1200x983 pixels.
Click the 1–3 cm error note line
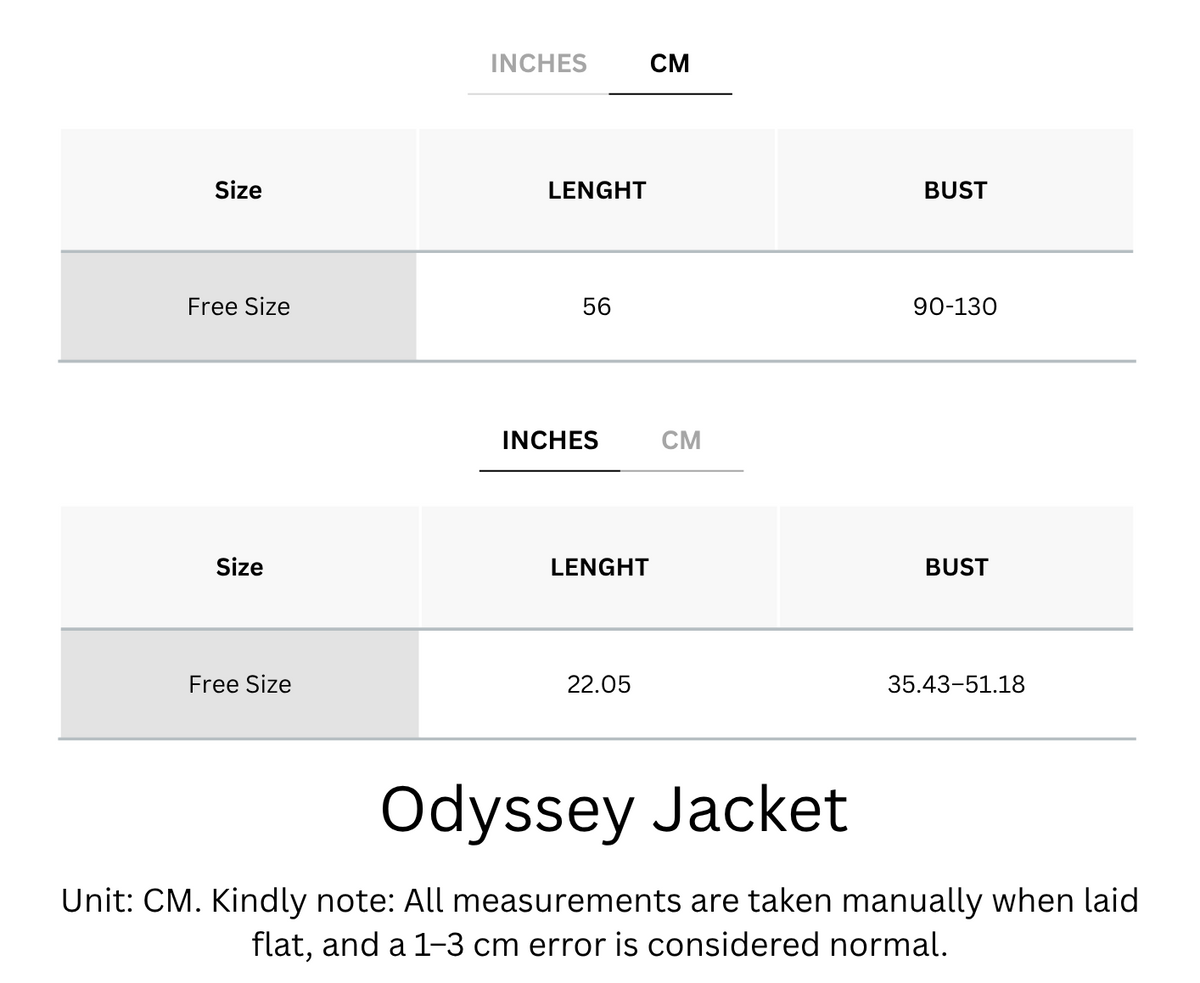click(x=600, y=944)
